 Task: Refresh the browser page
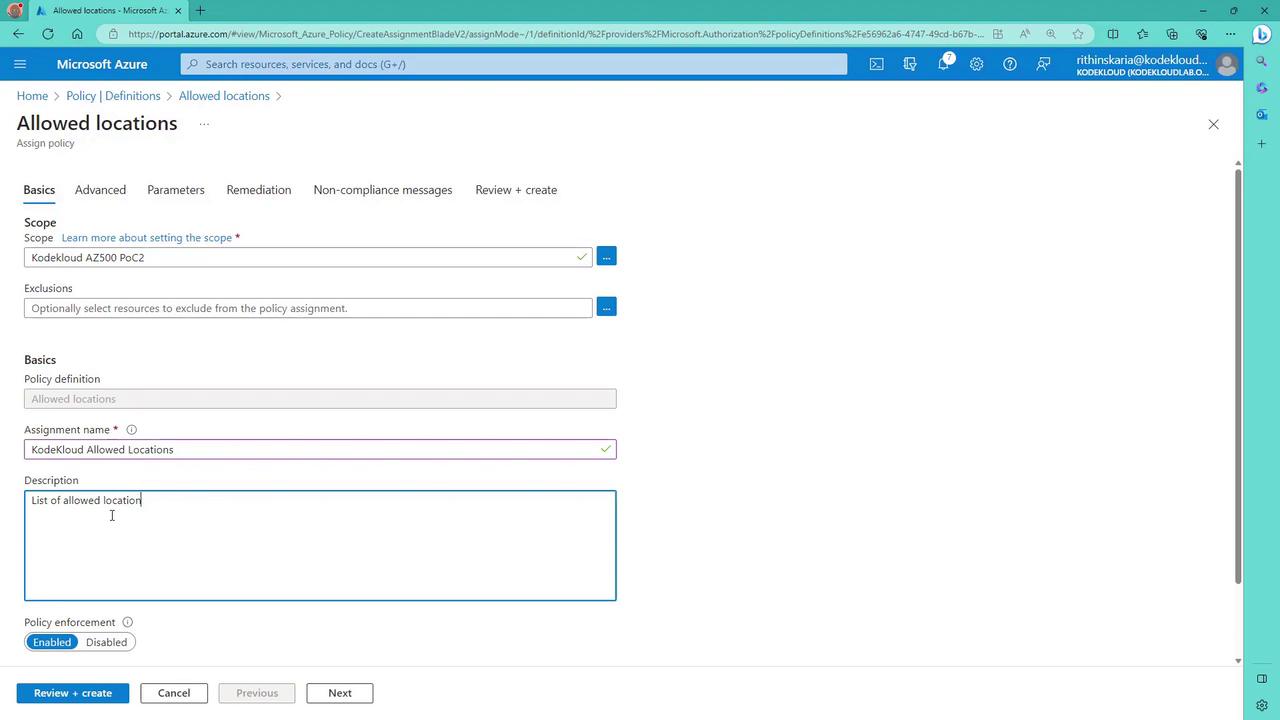coord(48,33)
